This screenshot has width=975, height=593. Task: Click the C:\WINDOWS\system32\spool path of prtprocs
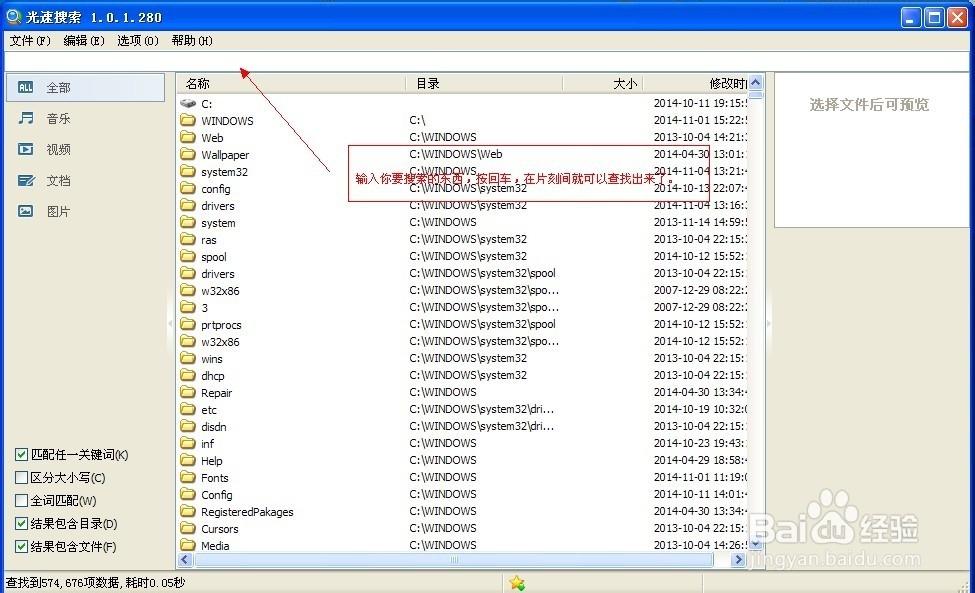[482, 324]
